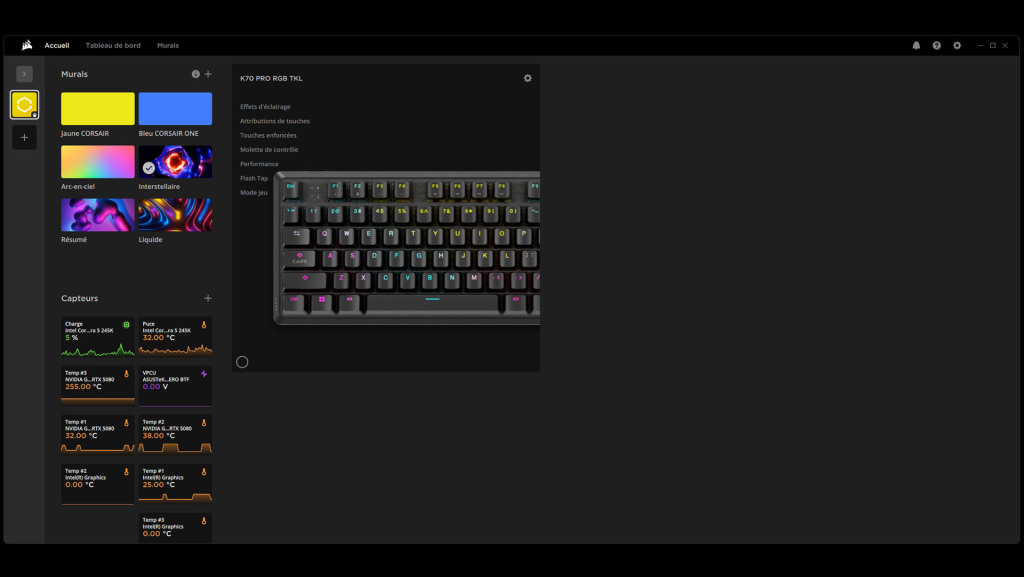1024x577 pixels.
Task: Select the Liquide mural thumbnail
Action: click(x=175, y=215)
